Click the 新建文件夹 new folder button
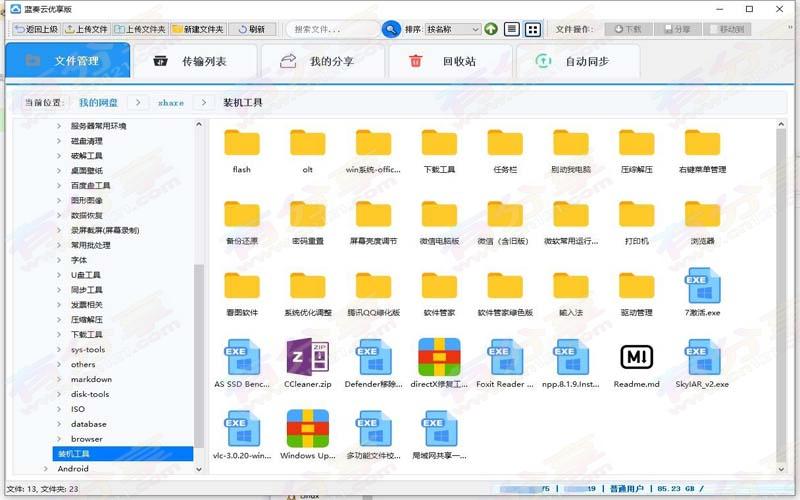The height and width of the screenshot is (500, 800). (197, 29)
